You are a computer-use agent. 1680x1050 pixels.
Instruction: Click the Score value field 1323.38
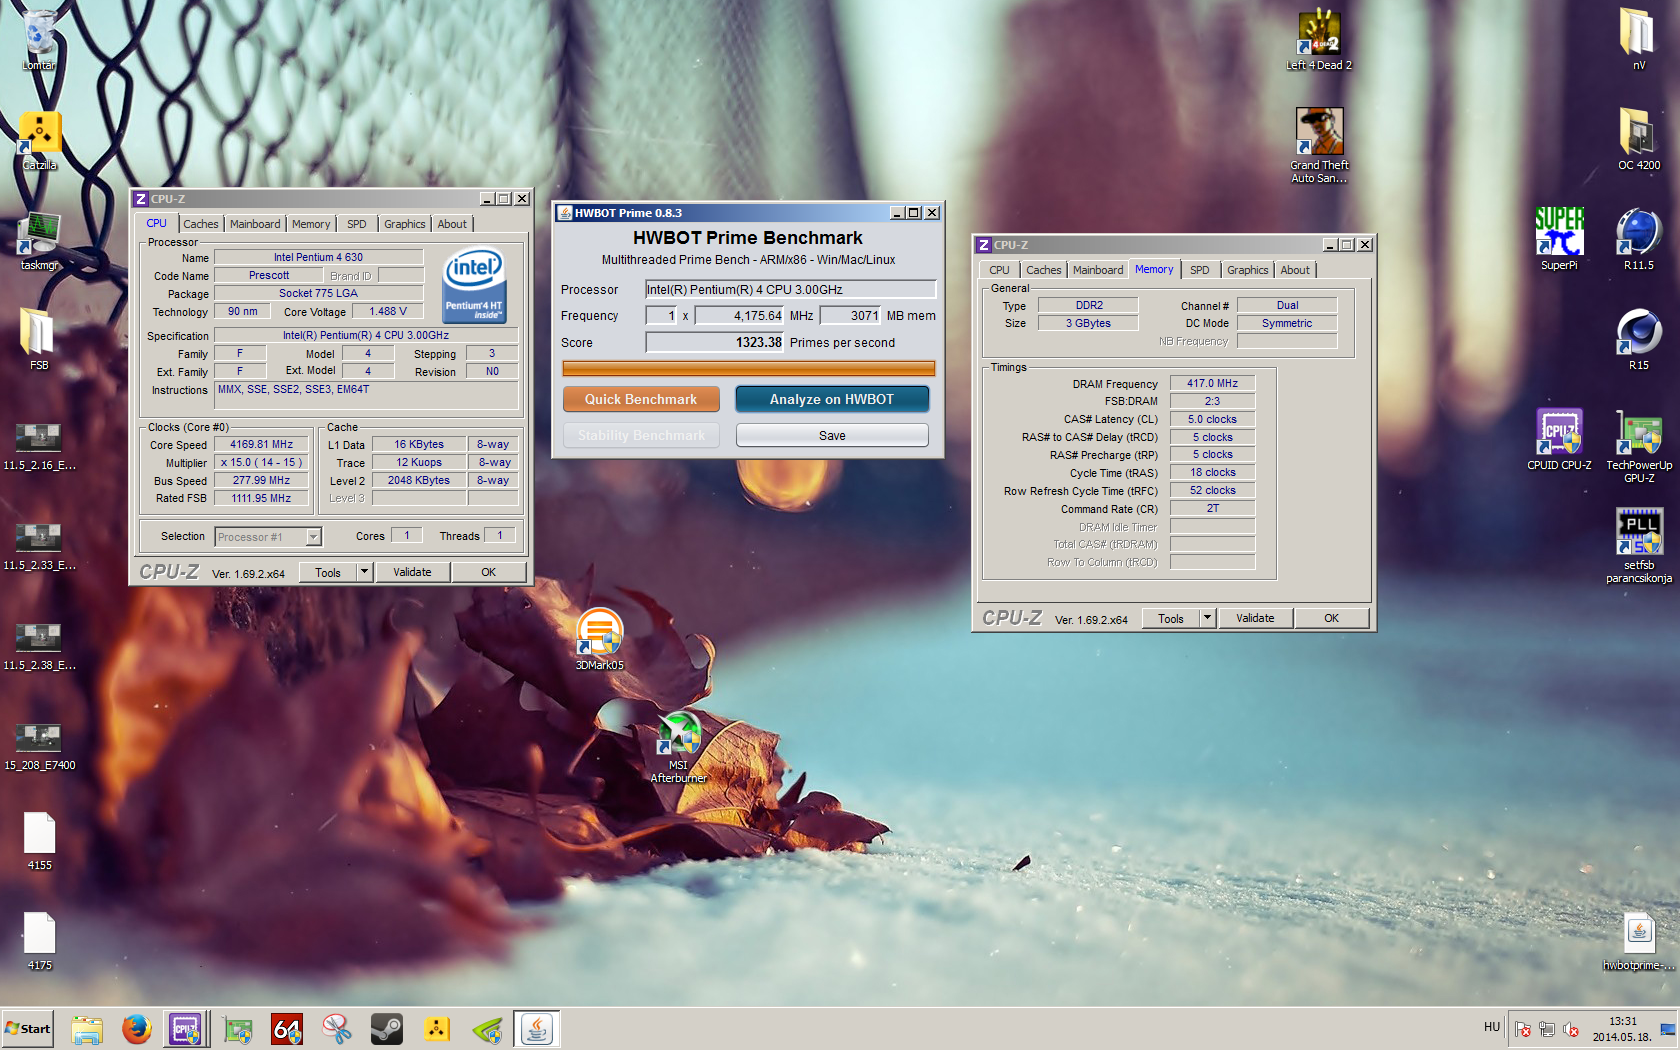715,342
